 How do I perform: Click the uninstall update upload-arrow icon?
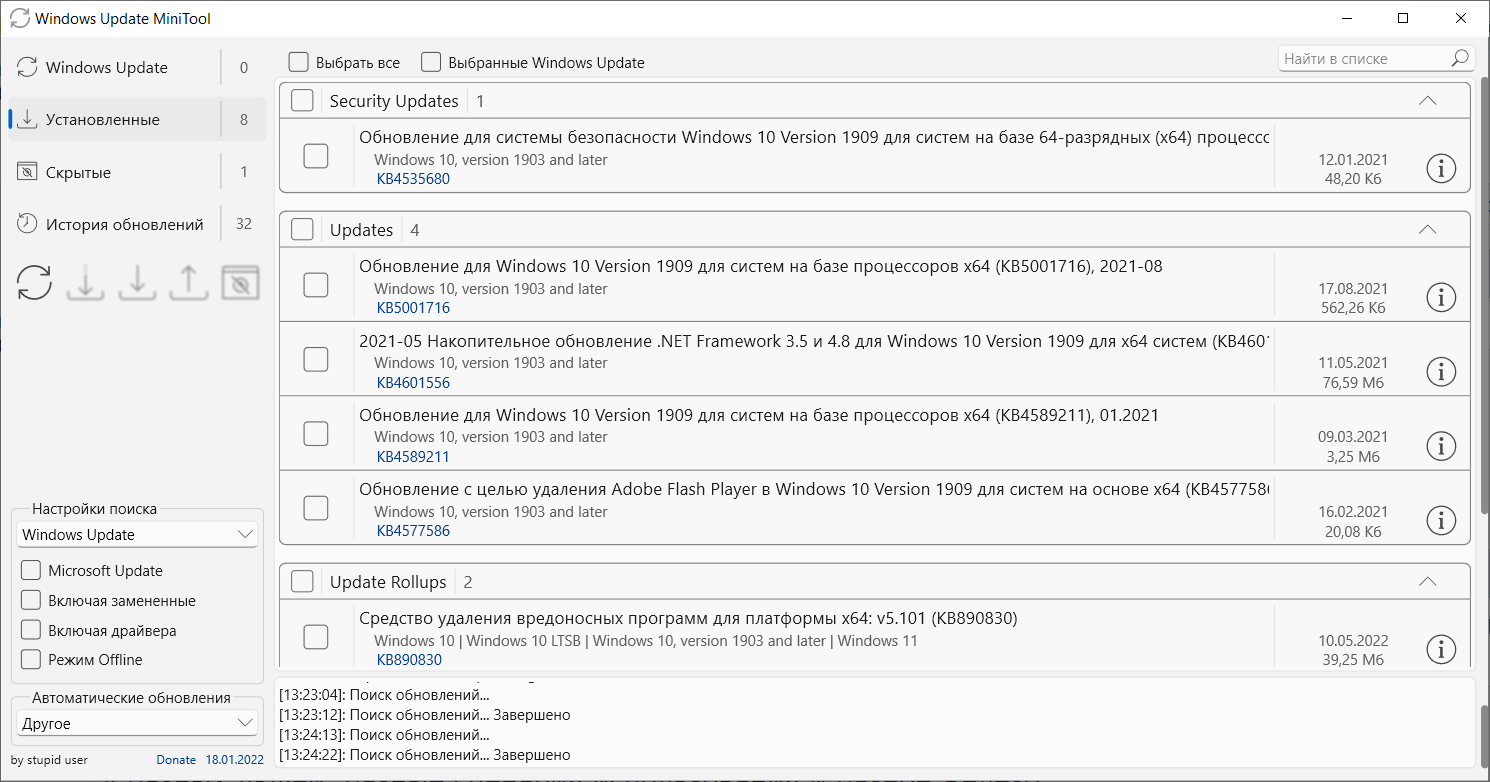(189, 283)
